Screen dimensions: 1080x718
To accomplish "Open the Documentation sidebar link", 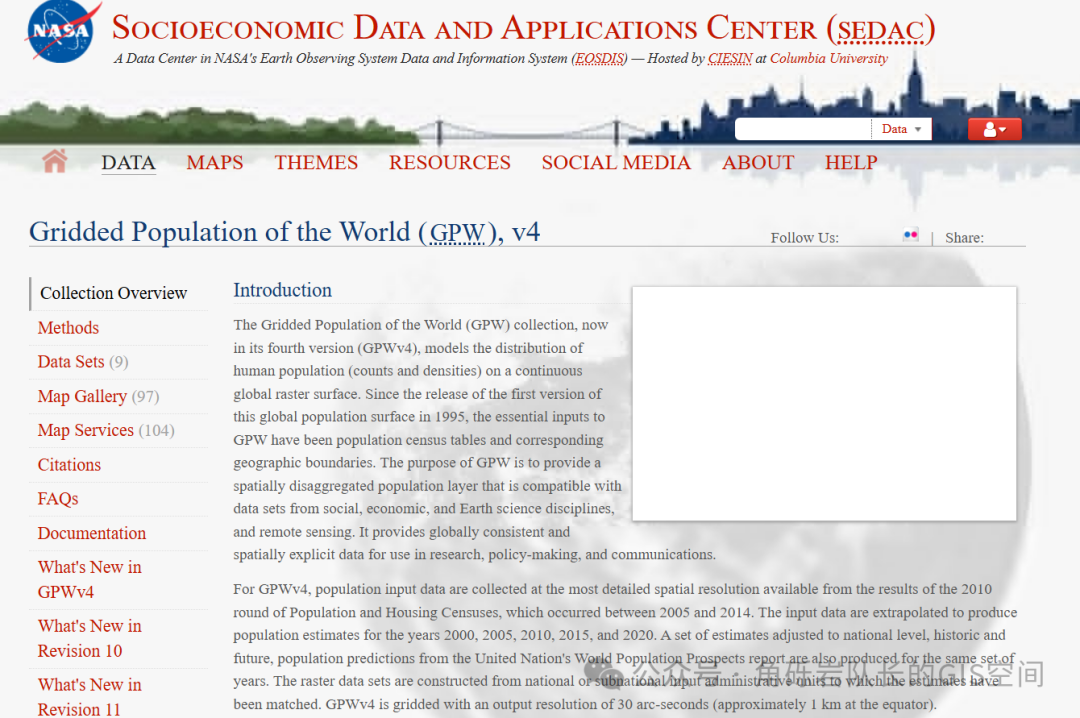I will click(x=92, y=533).
